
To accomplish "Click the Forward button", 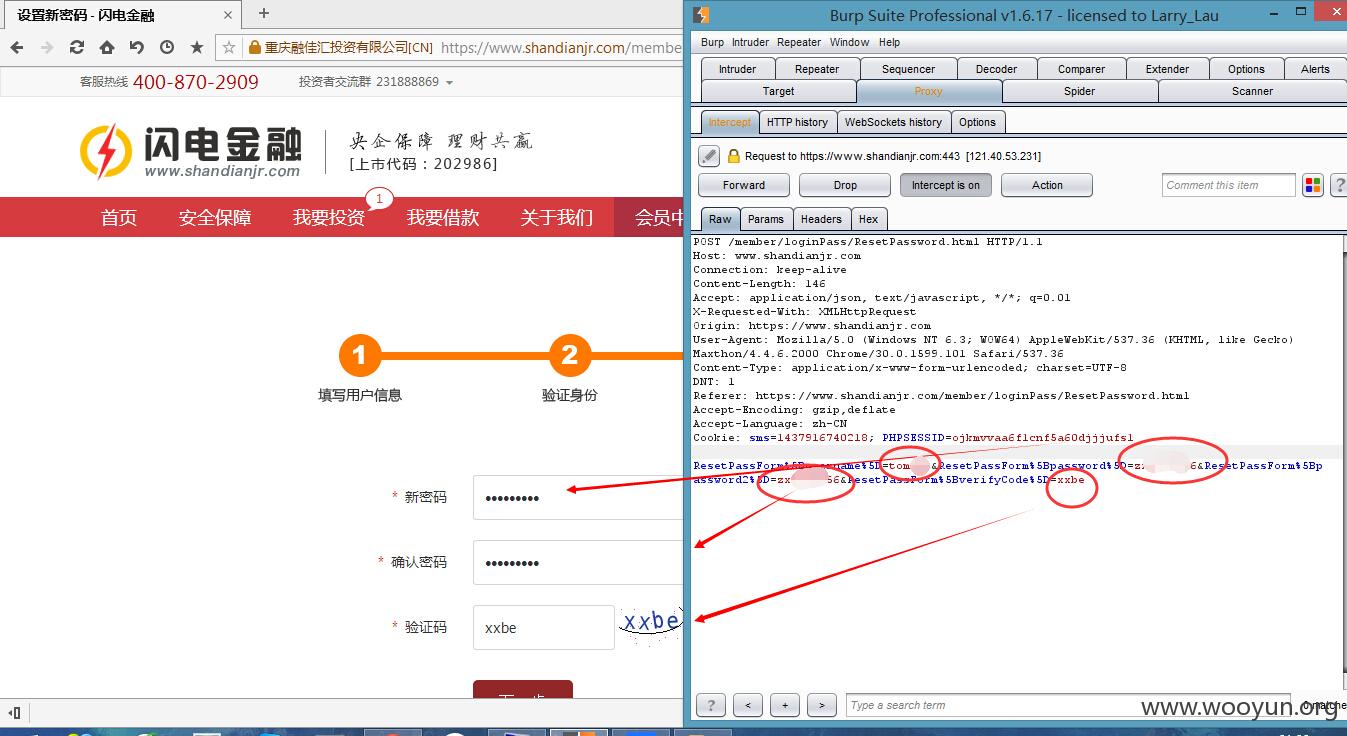I will pyautogui.click(x=744, y=185).
